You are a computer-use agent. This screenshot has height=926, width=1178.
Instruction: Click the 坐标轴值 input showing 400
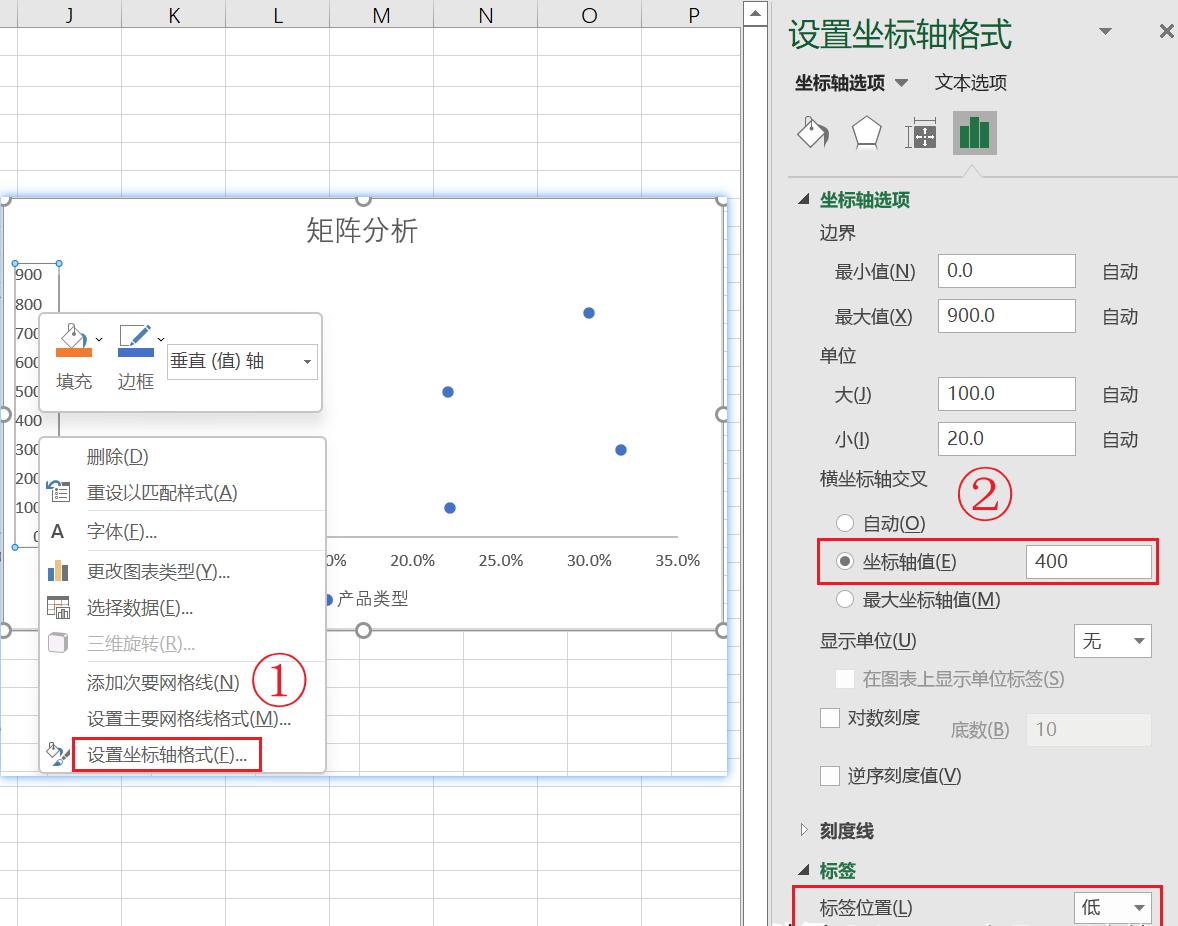1089,561
